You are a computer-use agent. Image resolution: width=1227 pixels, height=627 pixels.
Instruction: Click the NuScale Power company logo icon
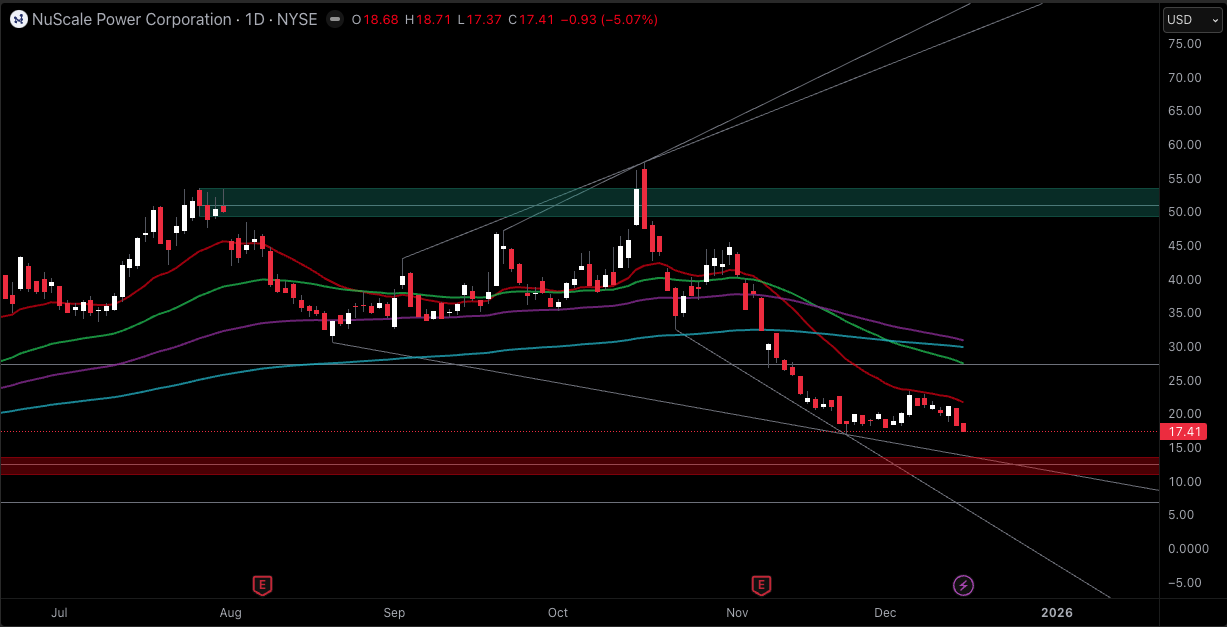[x=18, y=19]
